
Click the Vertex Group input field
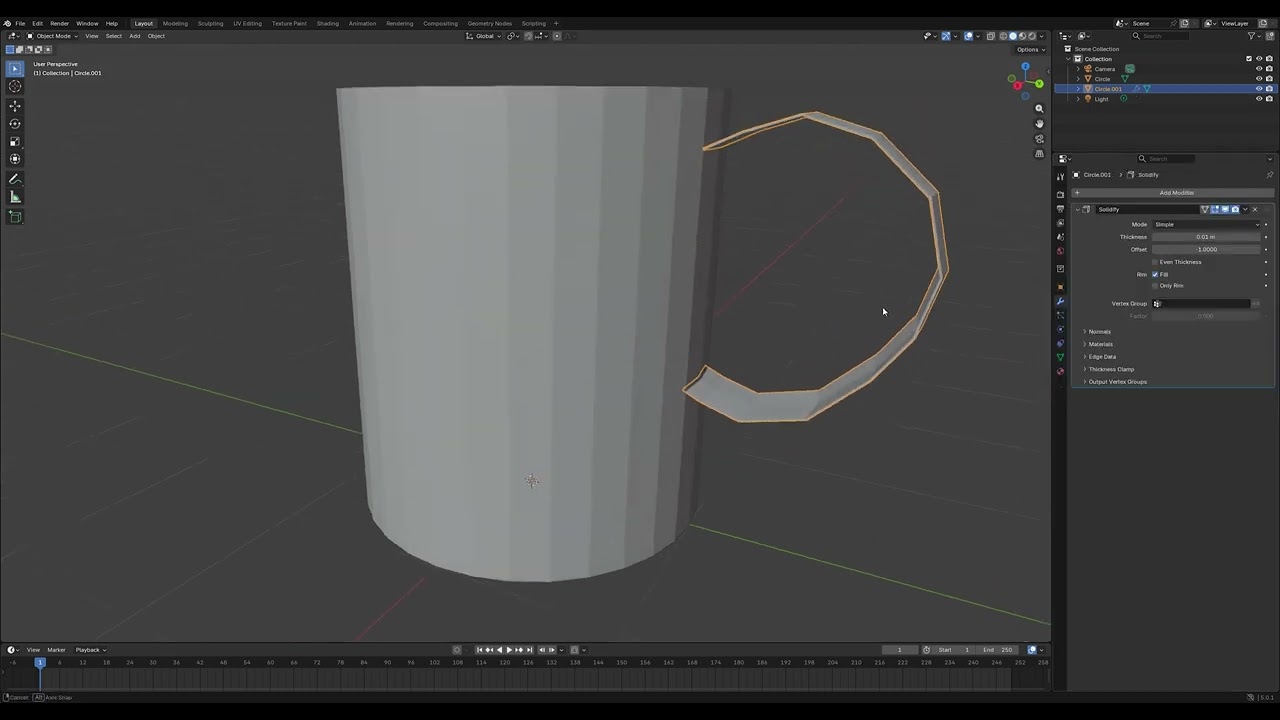pos(1201,304)
